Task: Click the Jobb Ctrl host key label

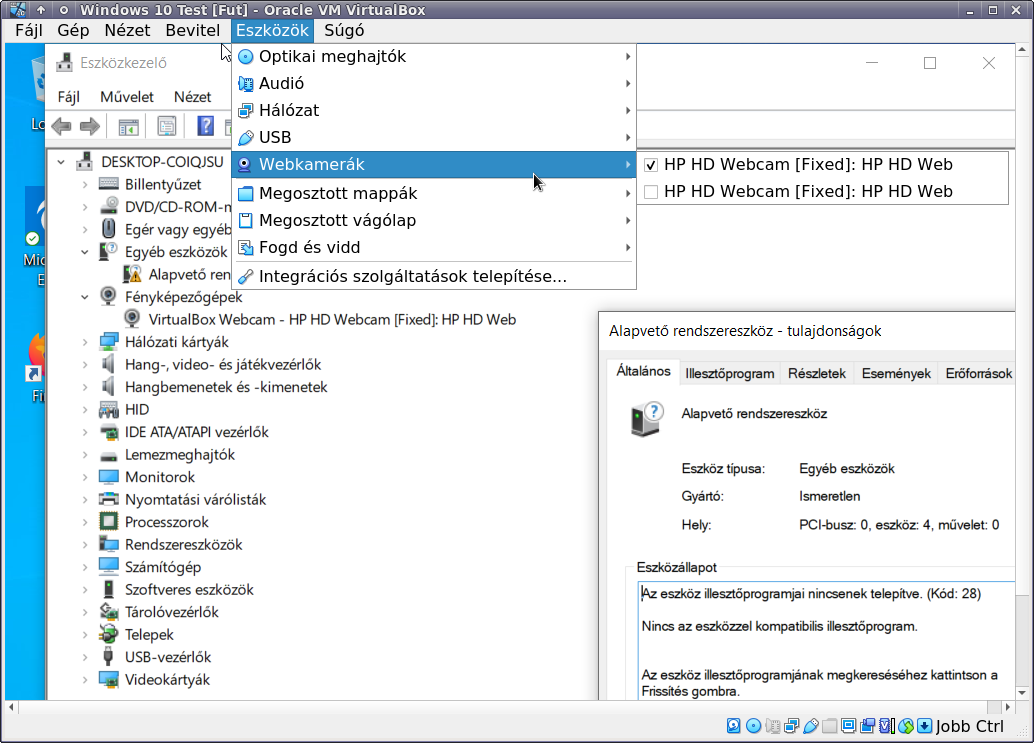Action: click(x=969, y=726)
